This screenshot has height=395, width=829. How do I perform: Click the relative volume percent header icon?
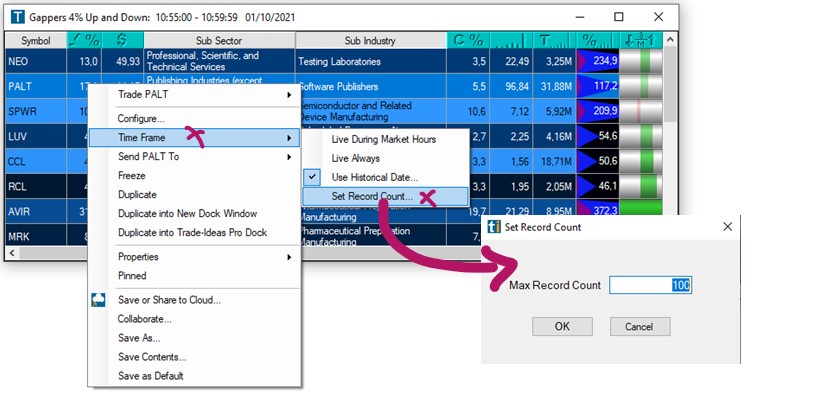point(597,40)
